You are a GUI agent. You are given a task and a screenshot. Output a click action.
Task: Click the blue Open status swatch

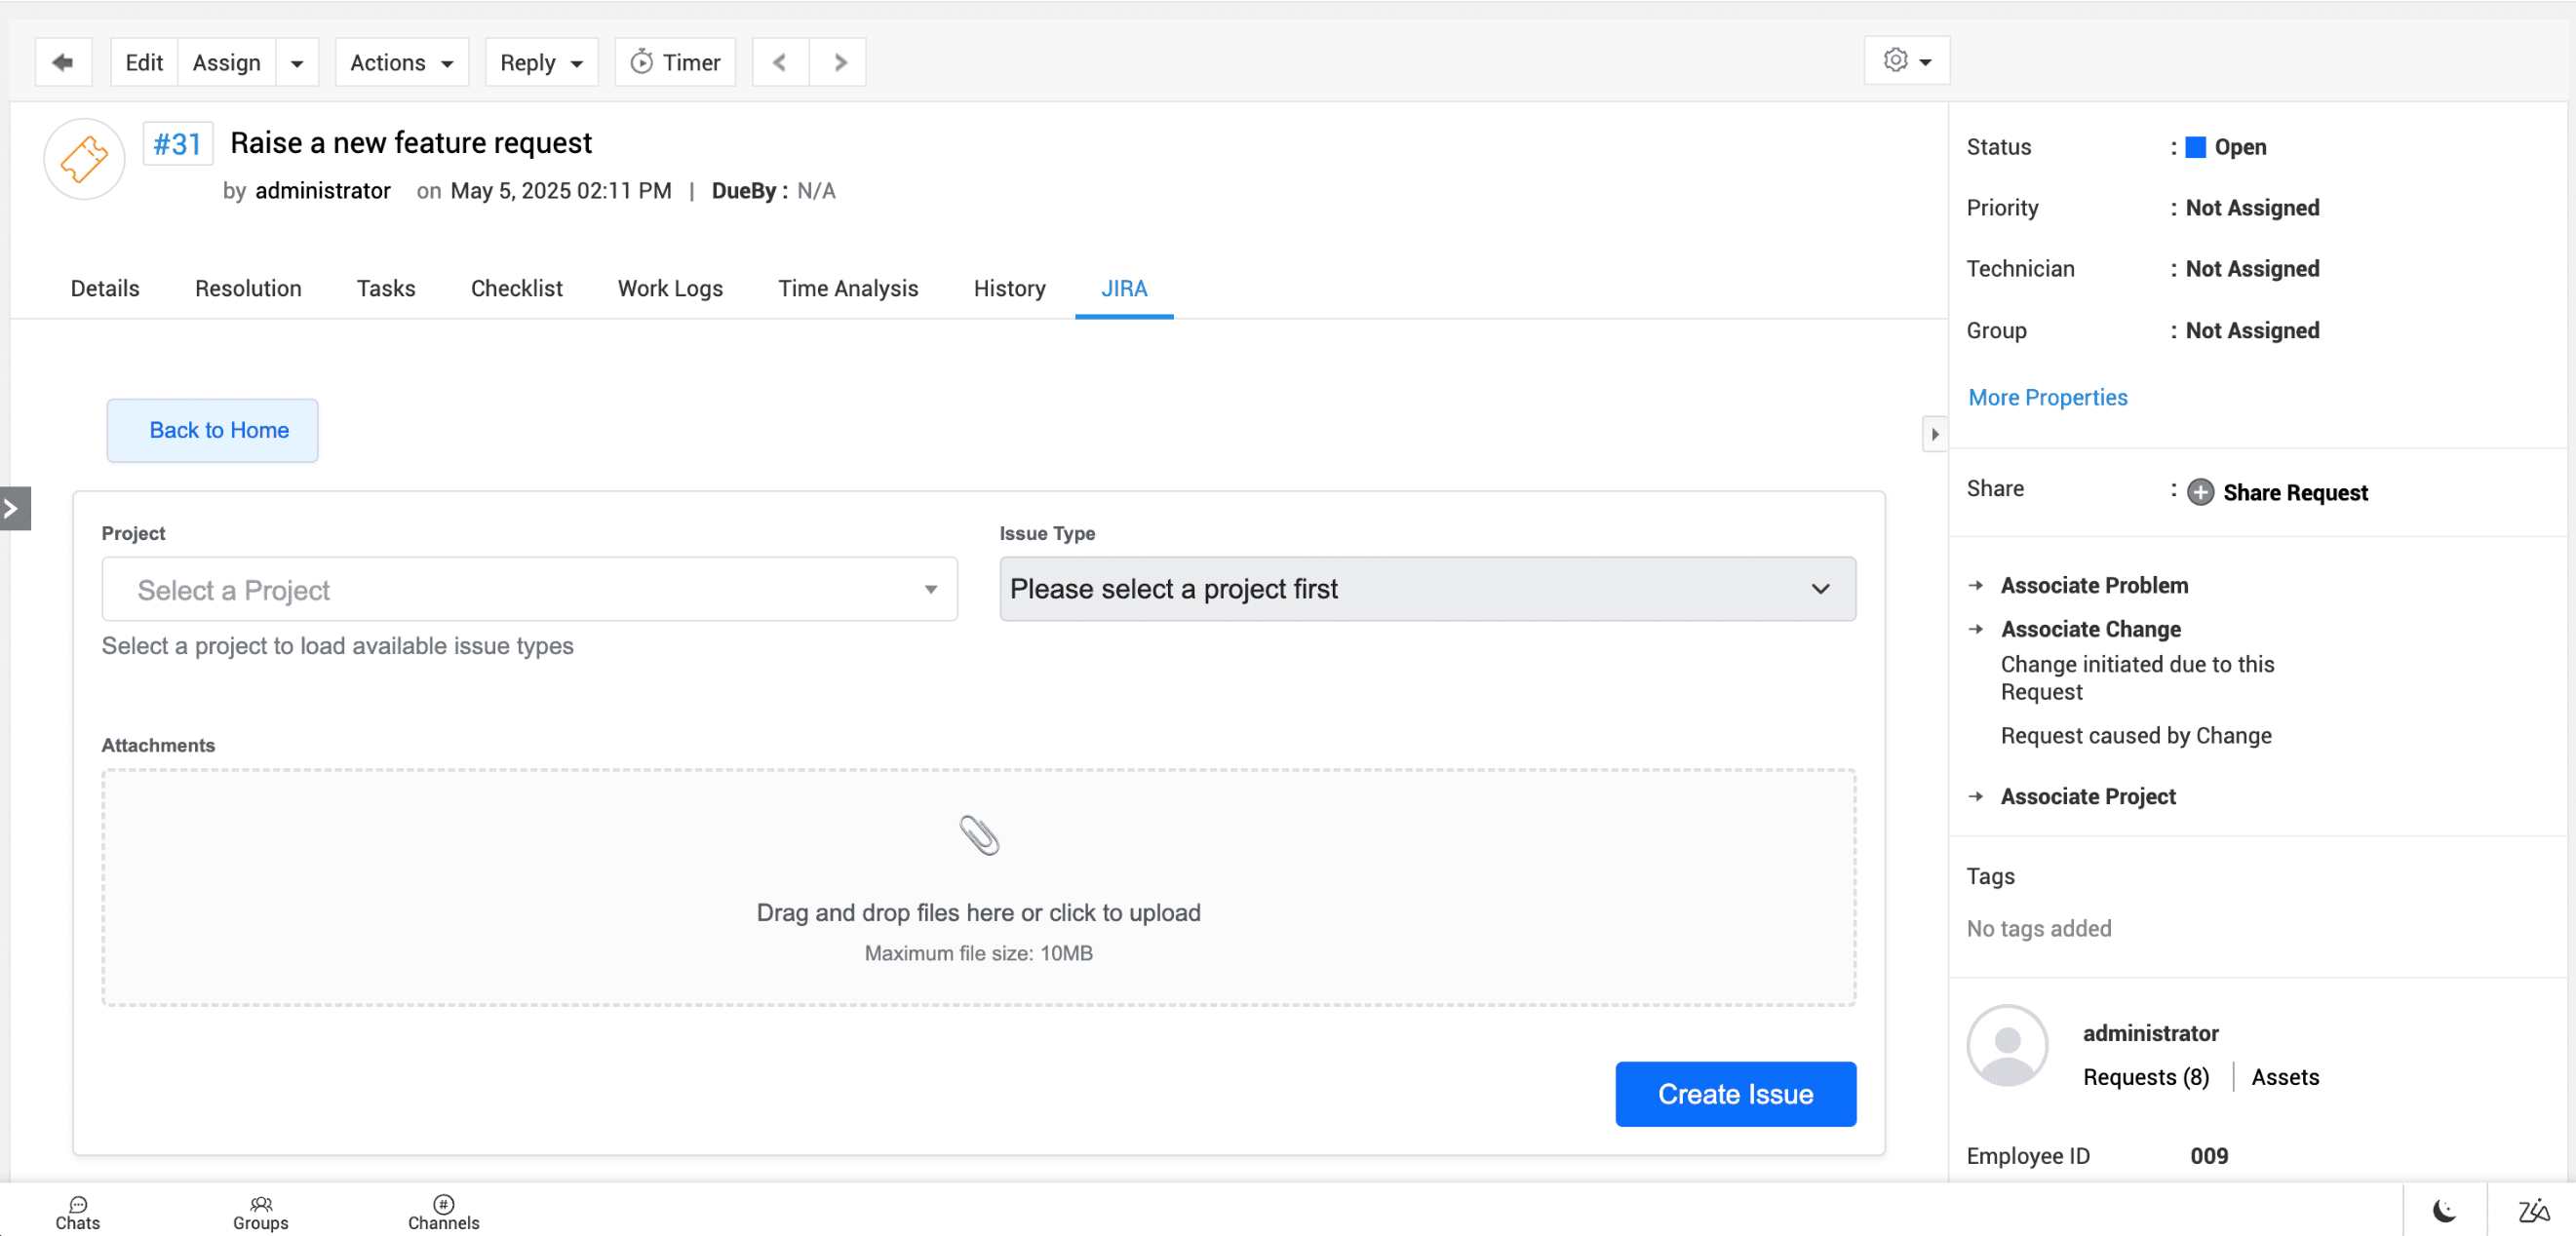[2195, 147]
